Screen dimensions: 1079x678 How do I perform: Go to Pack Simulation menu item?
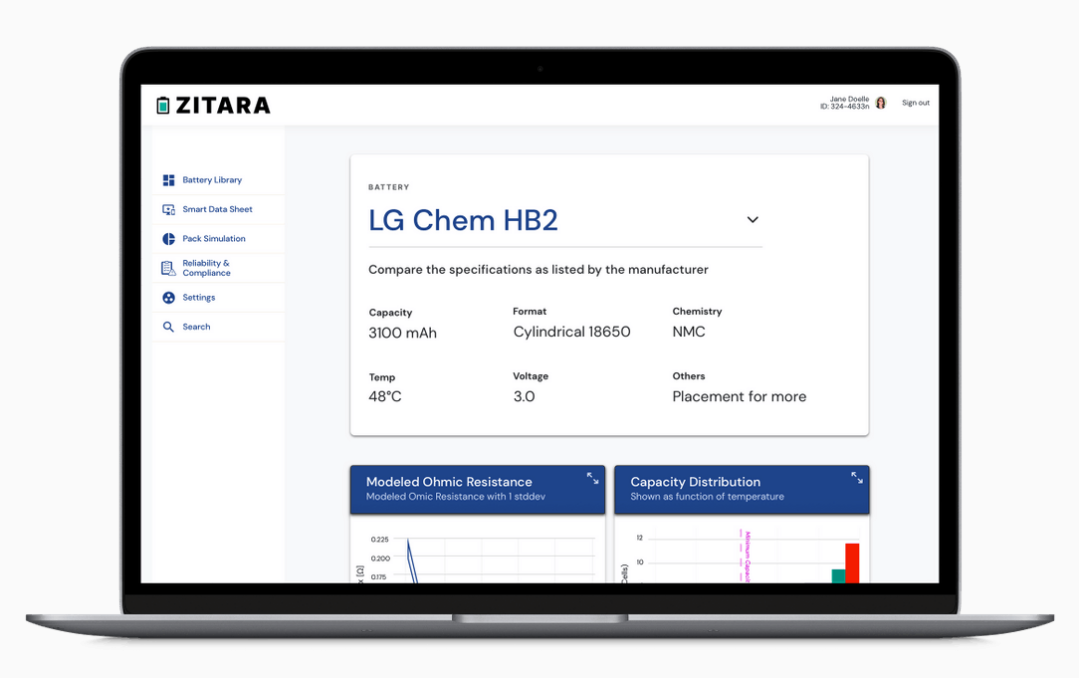(214, 239)
